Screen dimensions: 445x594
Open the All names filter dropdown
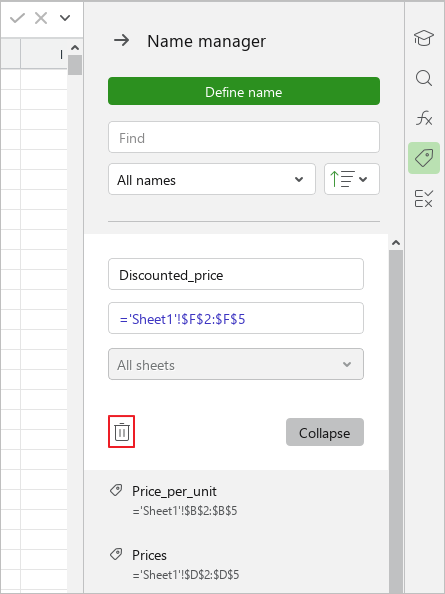pos(212,179)
